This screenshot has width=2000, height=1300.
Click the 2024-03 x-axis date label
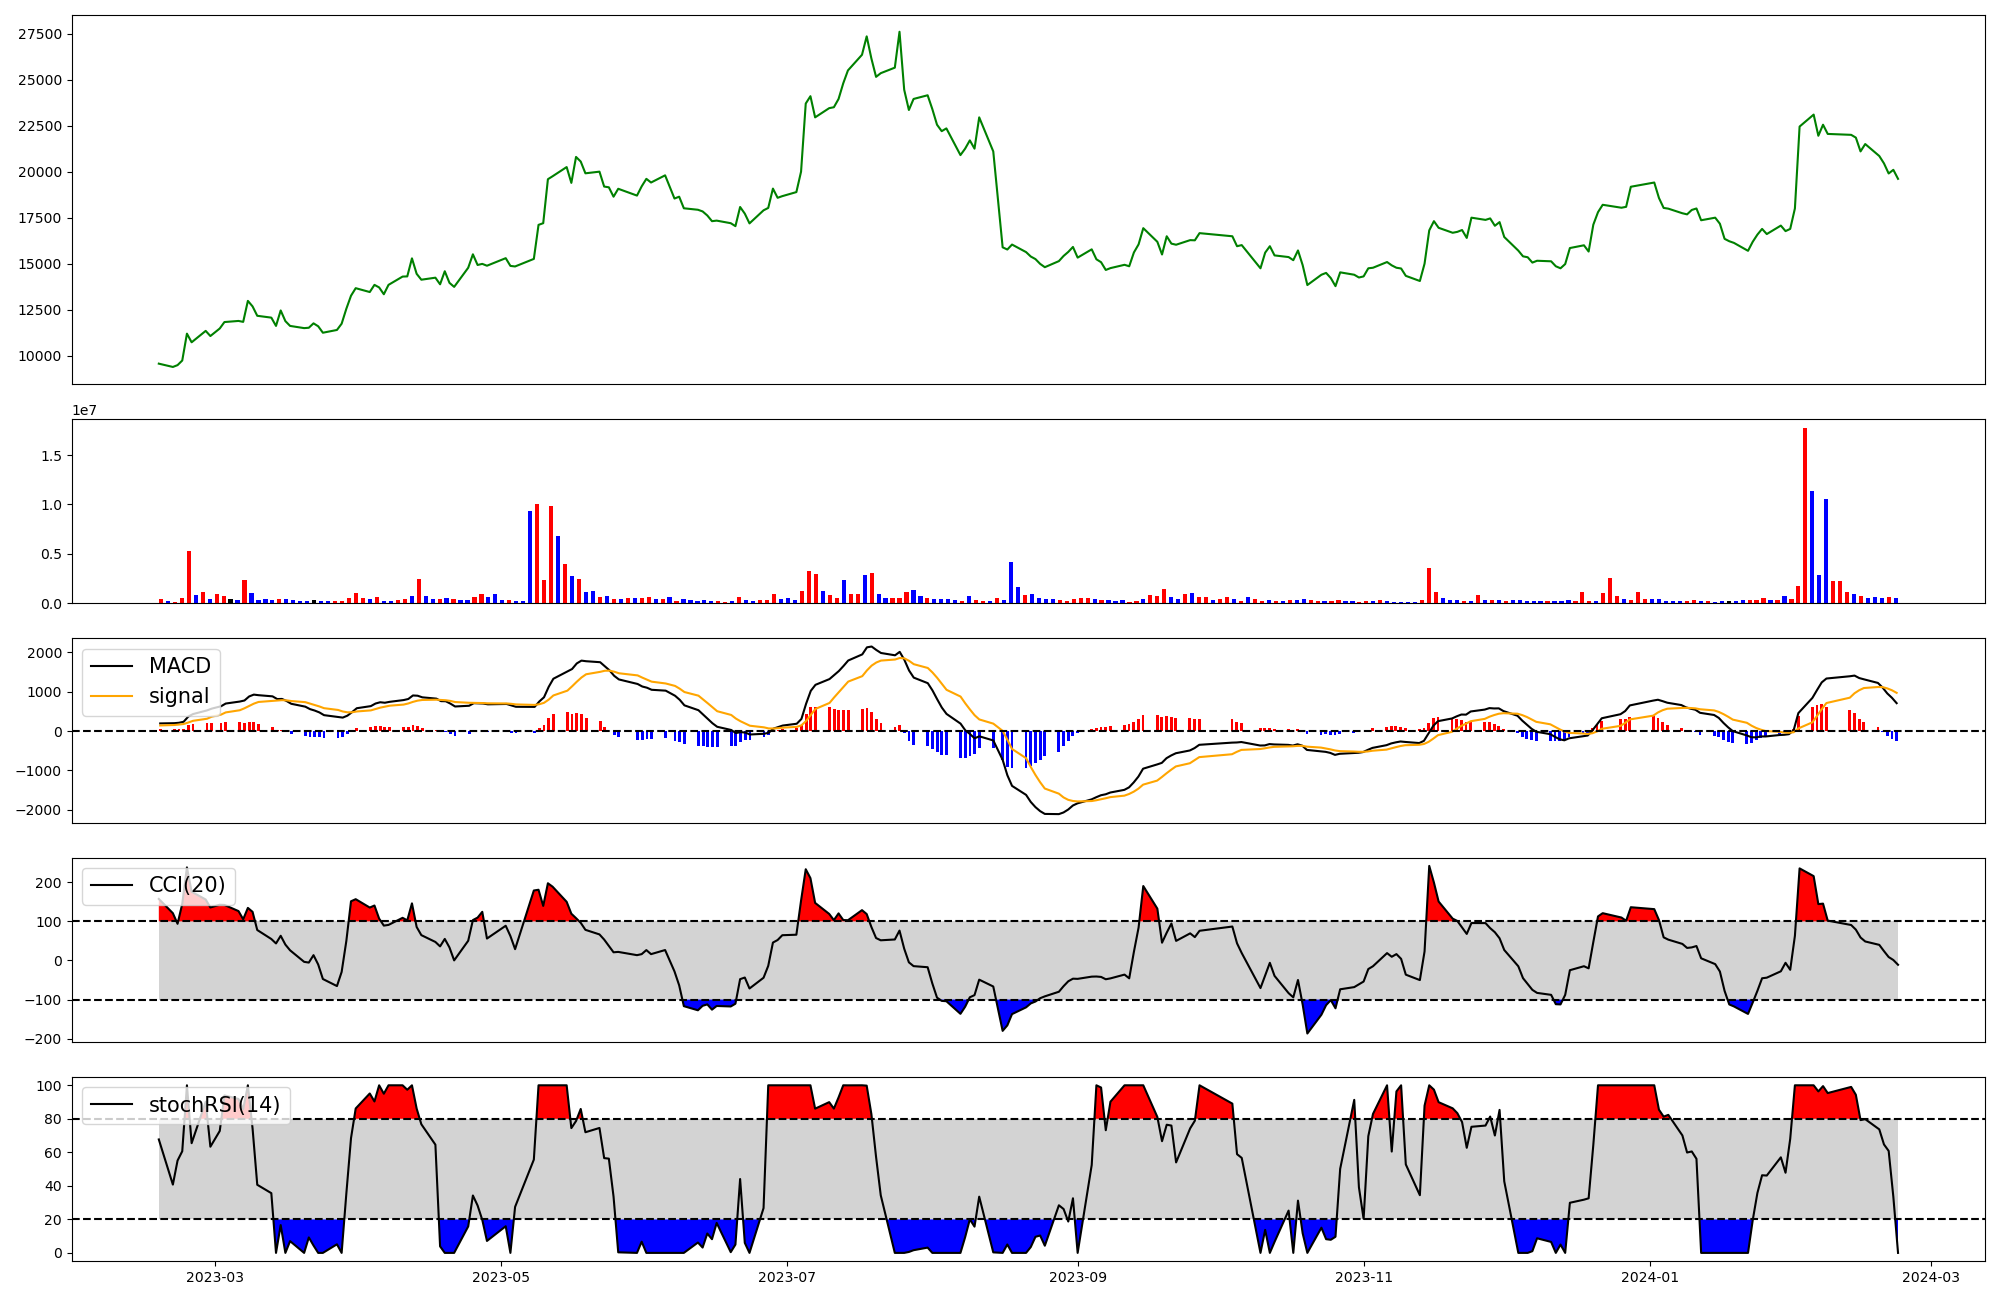pyautogui.click(x=1930, y=1277)
